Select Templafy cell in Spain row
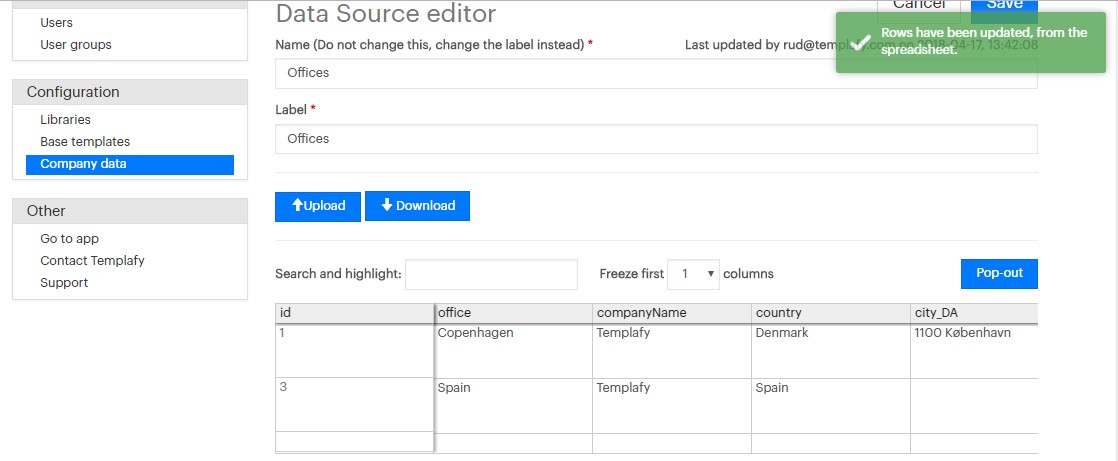This screenshot has width=1118, height=461. click(672, 406)
